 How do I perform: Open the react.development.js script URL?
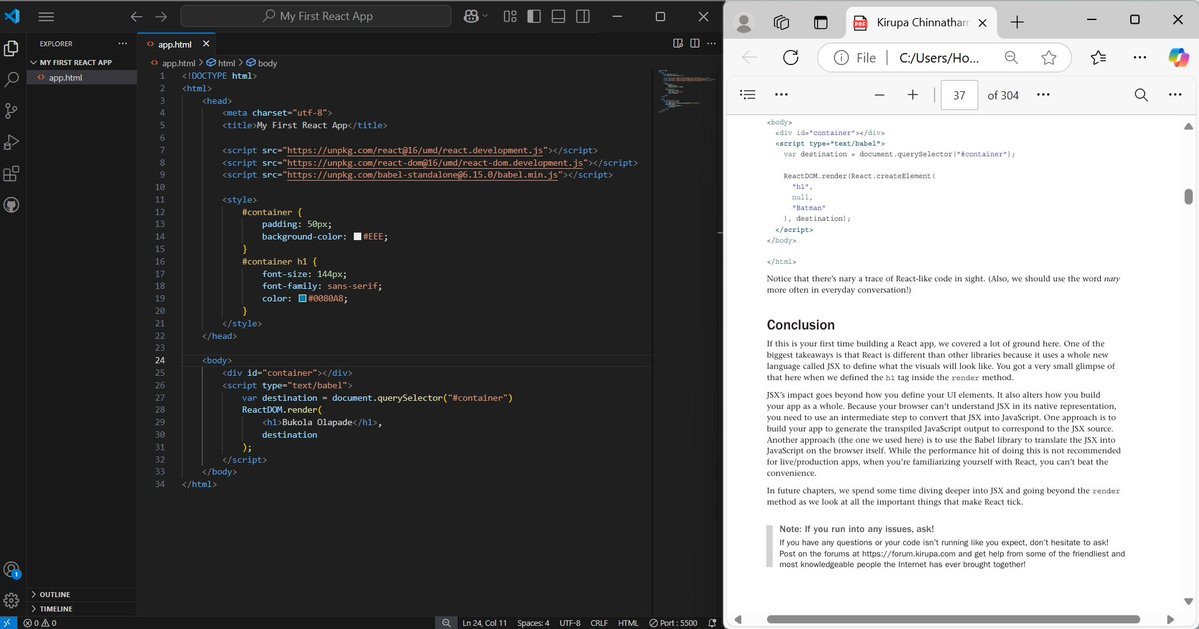(415, 151)
